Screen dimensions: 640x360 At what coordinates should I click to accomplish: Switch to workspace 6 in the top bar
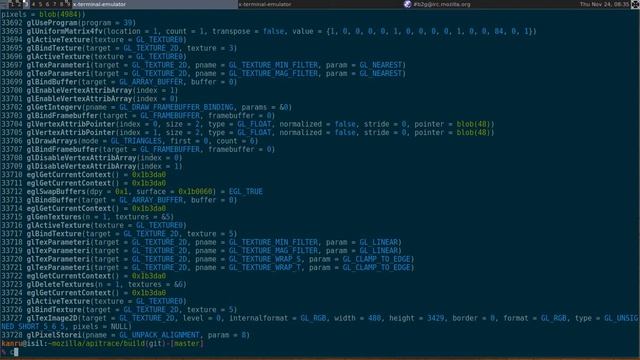tap(47, 4)
